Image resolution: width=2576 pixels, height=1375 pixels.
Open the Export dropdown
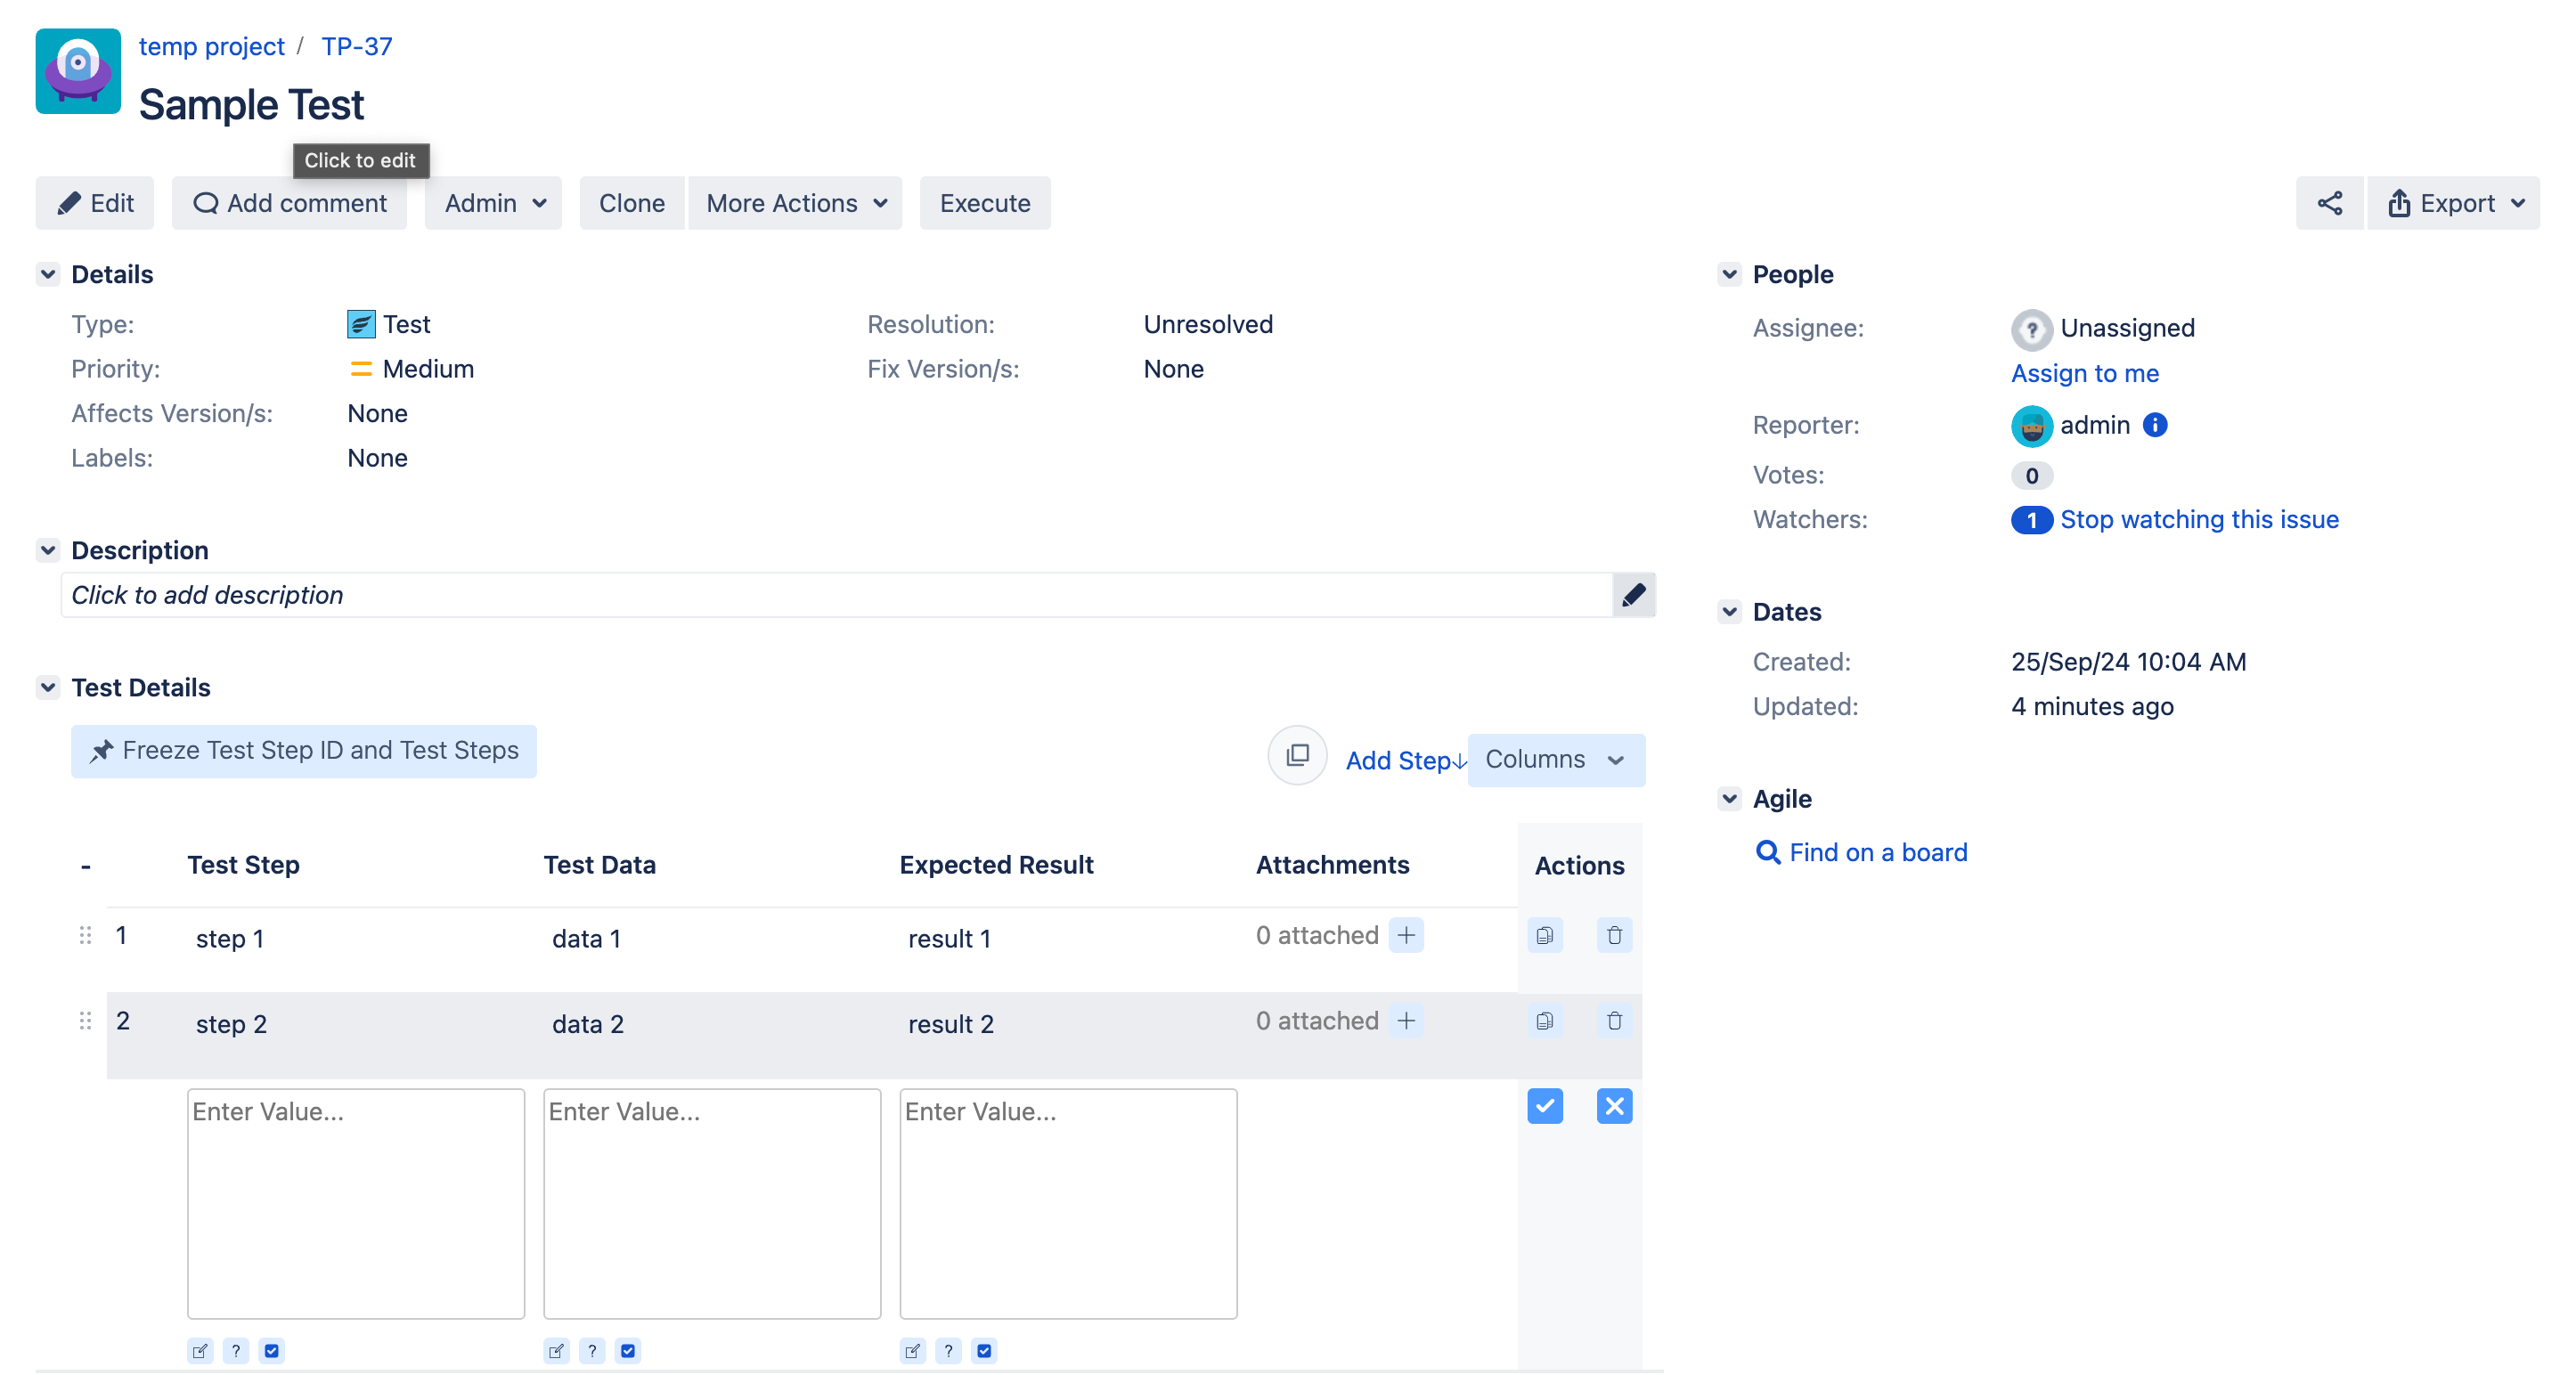2455,203
